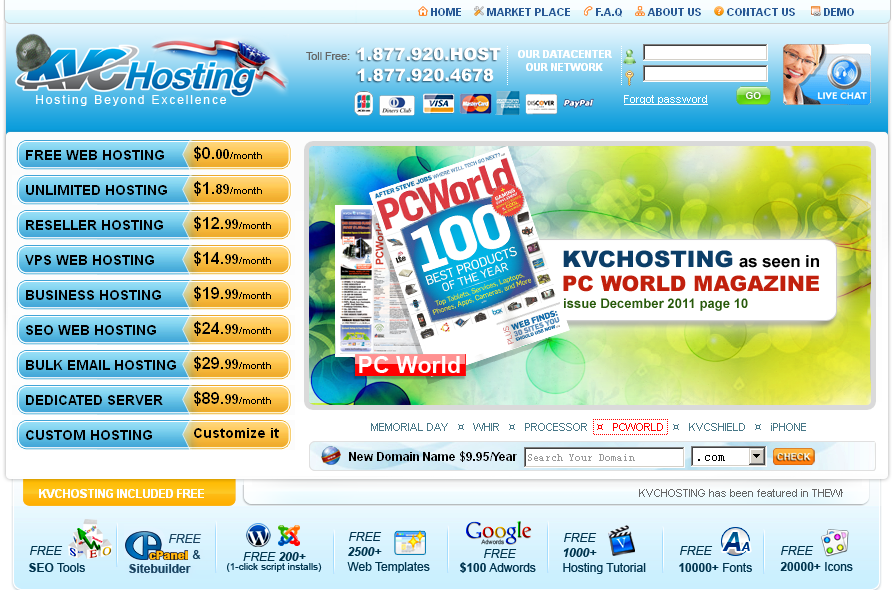Image resolution: width=895 pixels, height=590 pixels.
Task: Open the Live Chat support icon
Action: 827,74
